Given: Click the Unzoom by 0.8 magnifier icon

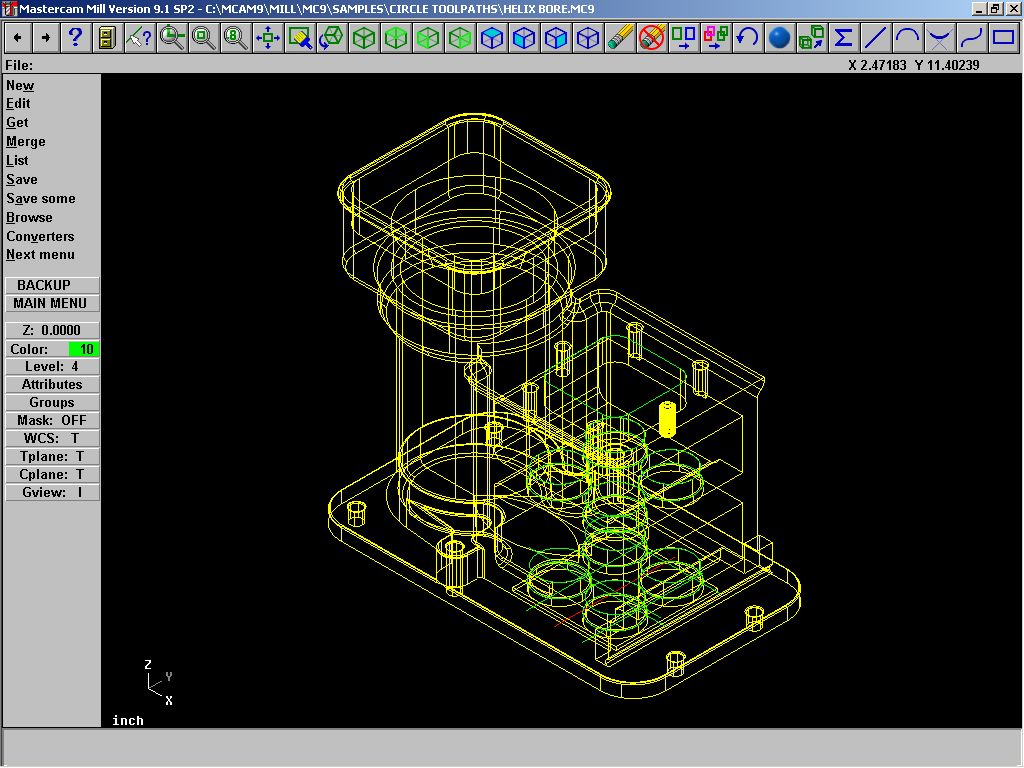Looking at the screenshot, I should [236, 38].
